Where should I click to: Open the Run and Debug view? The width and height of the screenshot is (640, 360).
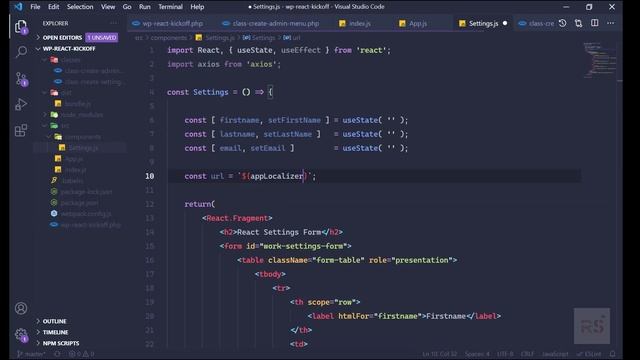click(21, 104)
